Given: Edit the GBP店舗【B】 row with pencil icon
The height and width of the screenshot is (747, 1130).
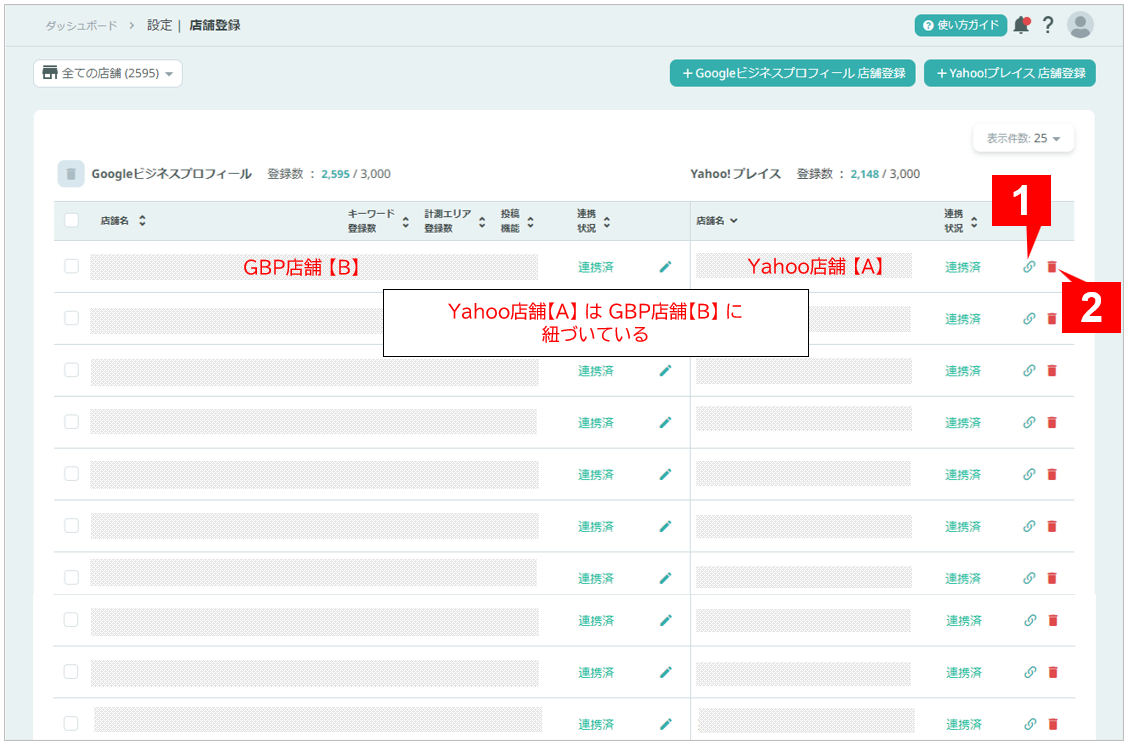Looking at the screenshot, I should (665, 267).
